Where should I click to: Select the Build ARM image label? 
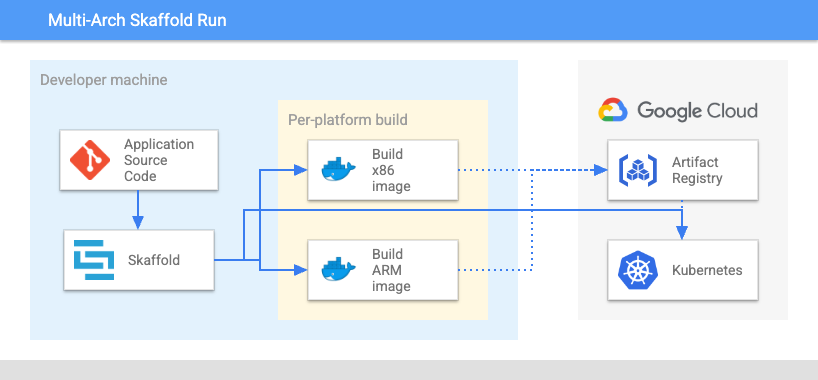coord(391,270)
